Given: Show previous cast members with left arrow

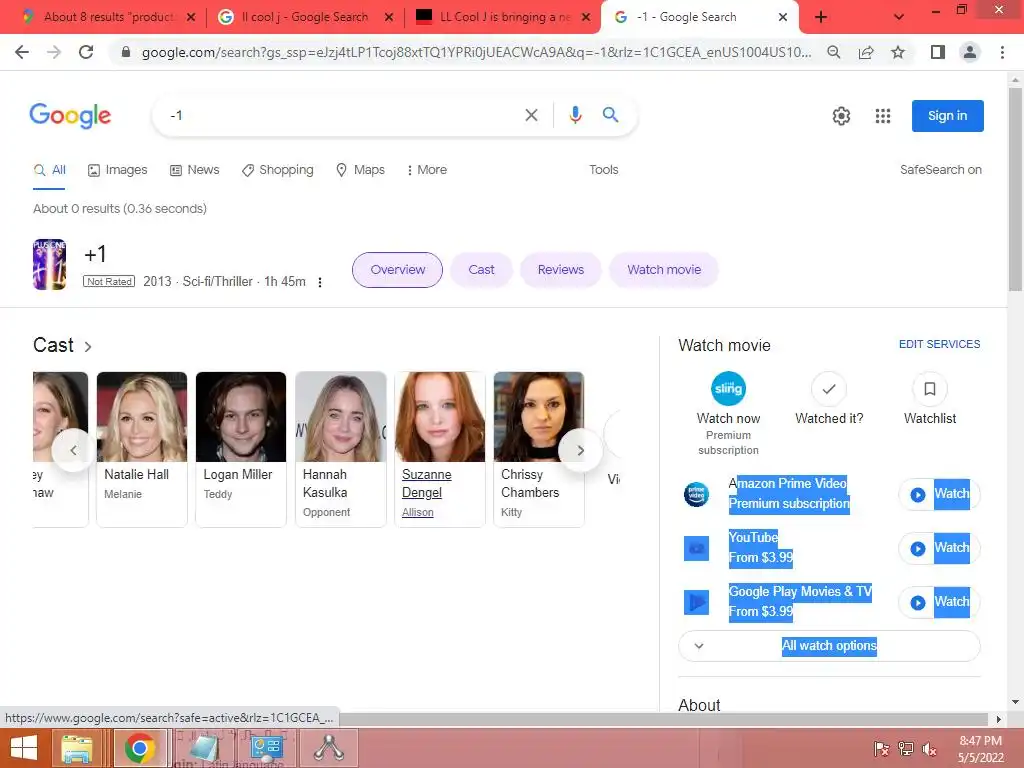Looking at the screenshot, I should point(73,451).
